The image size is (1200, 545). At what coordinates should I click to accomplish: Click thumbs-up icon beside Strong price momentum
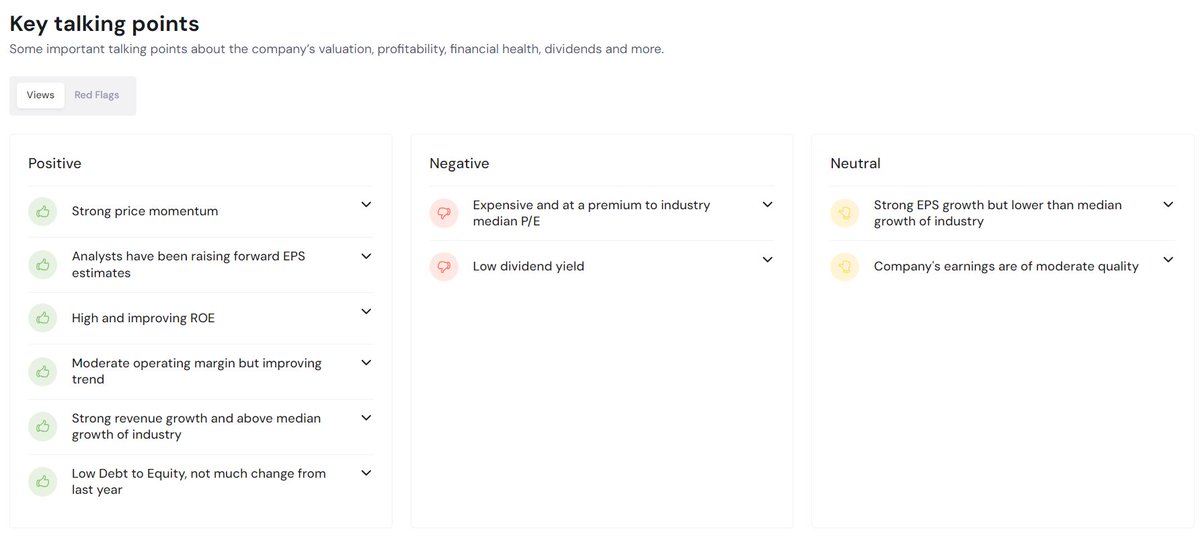pos(43,211)
